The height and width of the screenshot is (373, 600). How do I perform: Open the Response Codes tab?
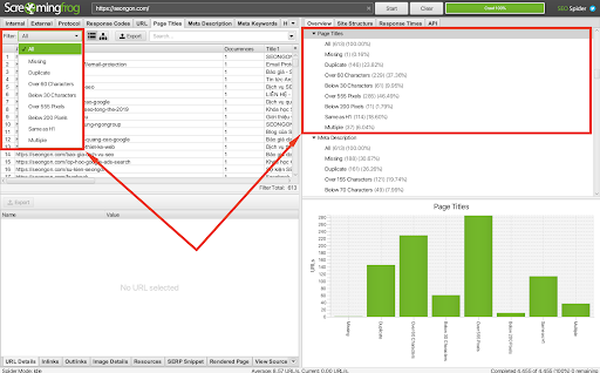click(x=108, y=23)
